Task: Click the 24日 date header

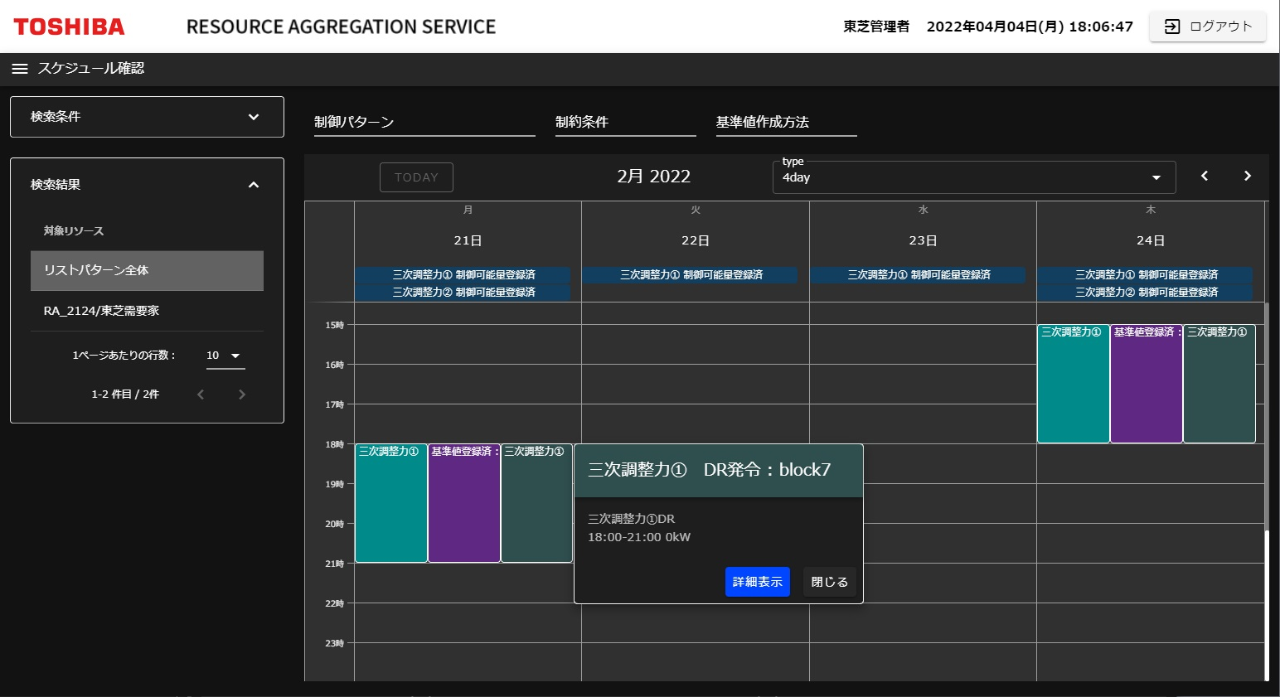Action: click(1151, 241)
